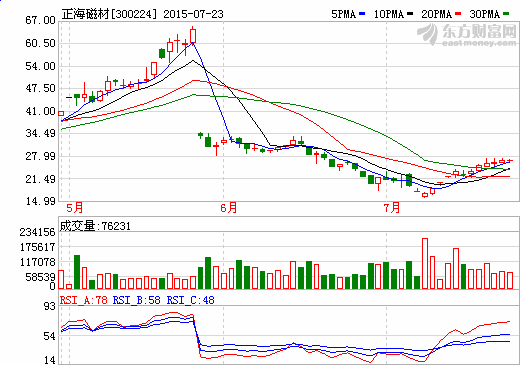Click the 21.49 price axis label

[x=40, y=179]
